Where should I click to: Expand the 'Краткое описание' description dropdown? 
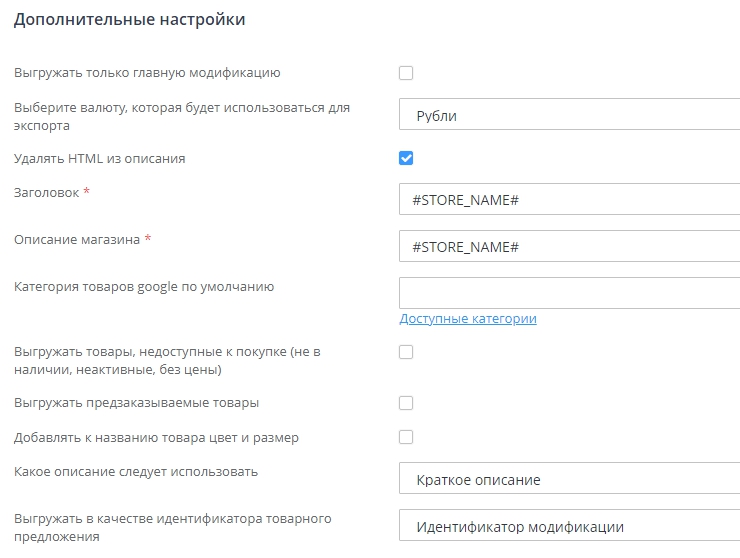click(568, 480)
